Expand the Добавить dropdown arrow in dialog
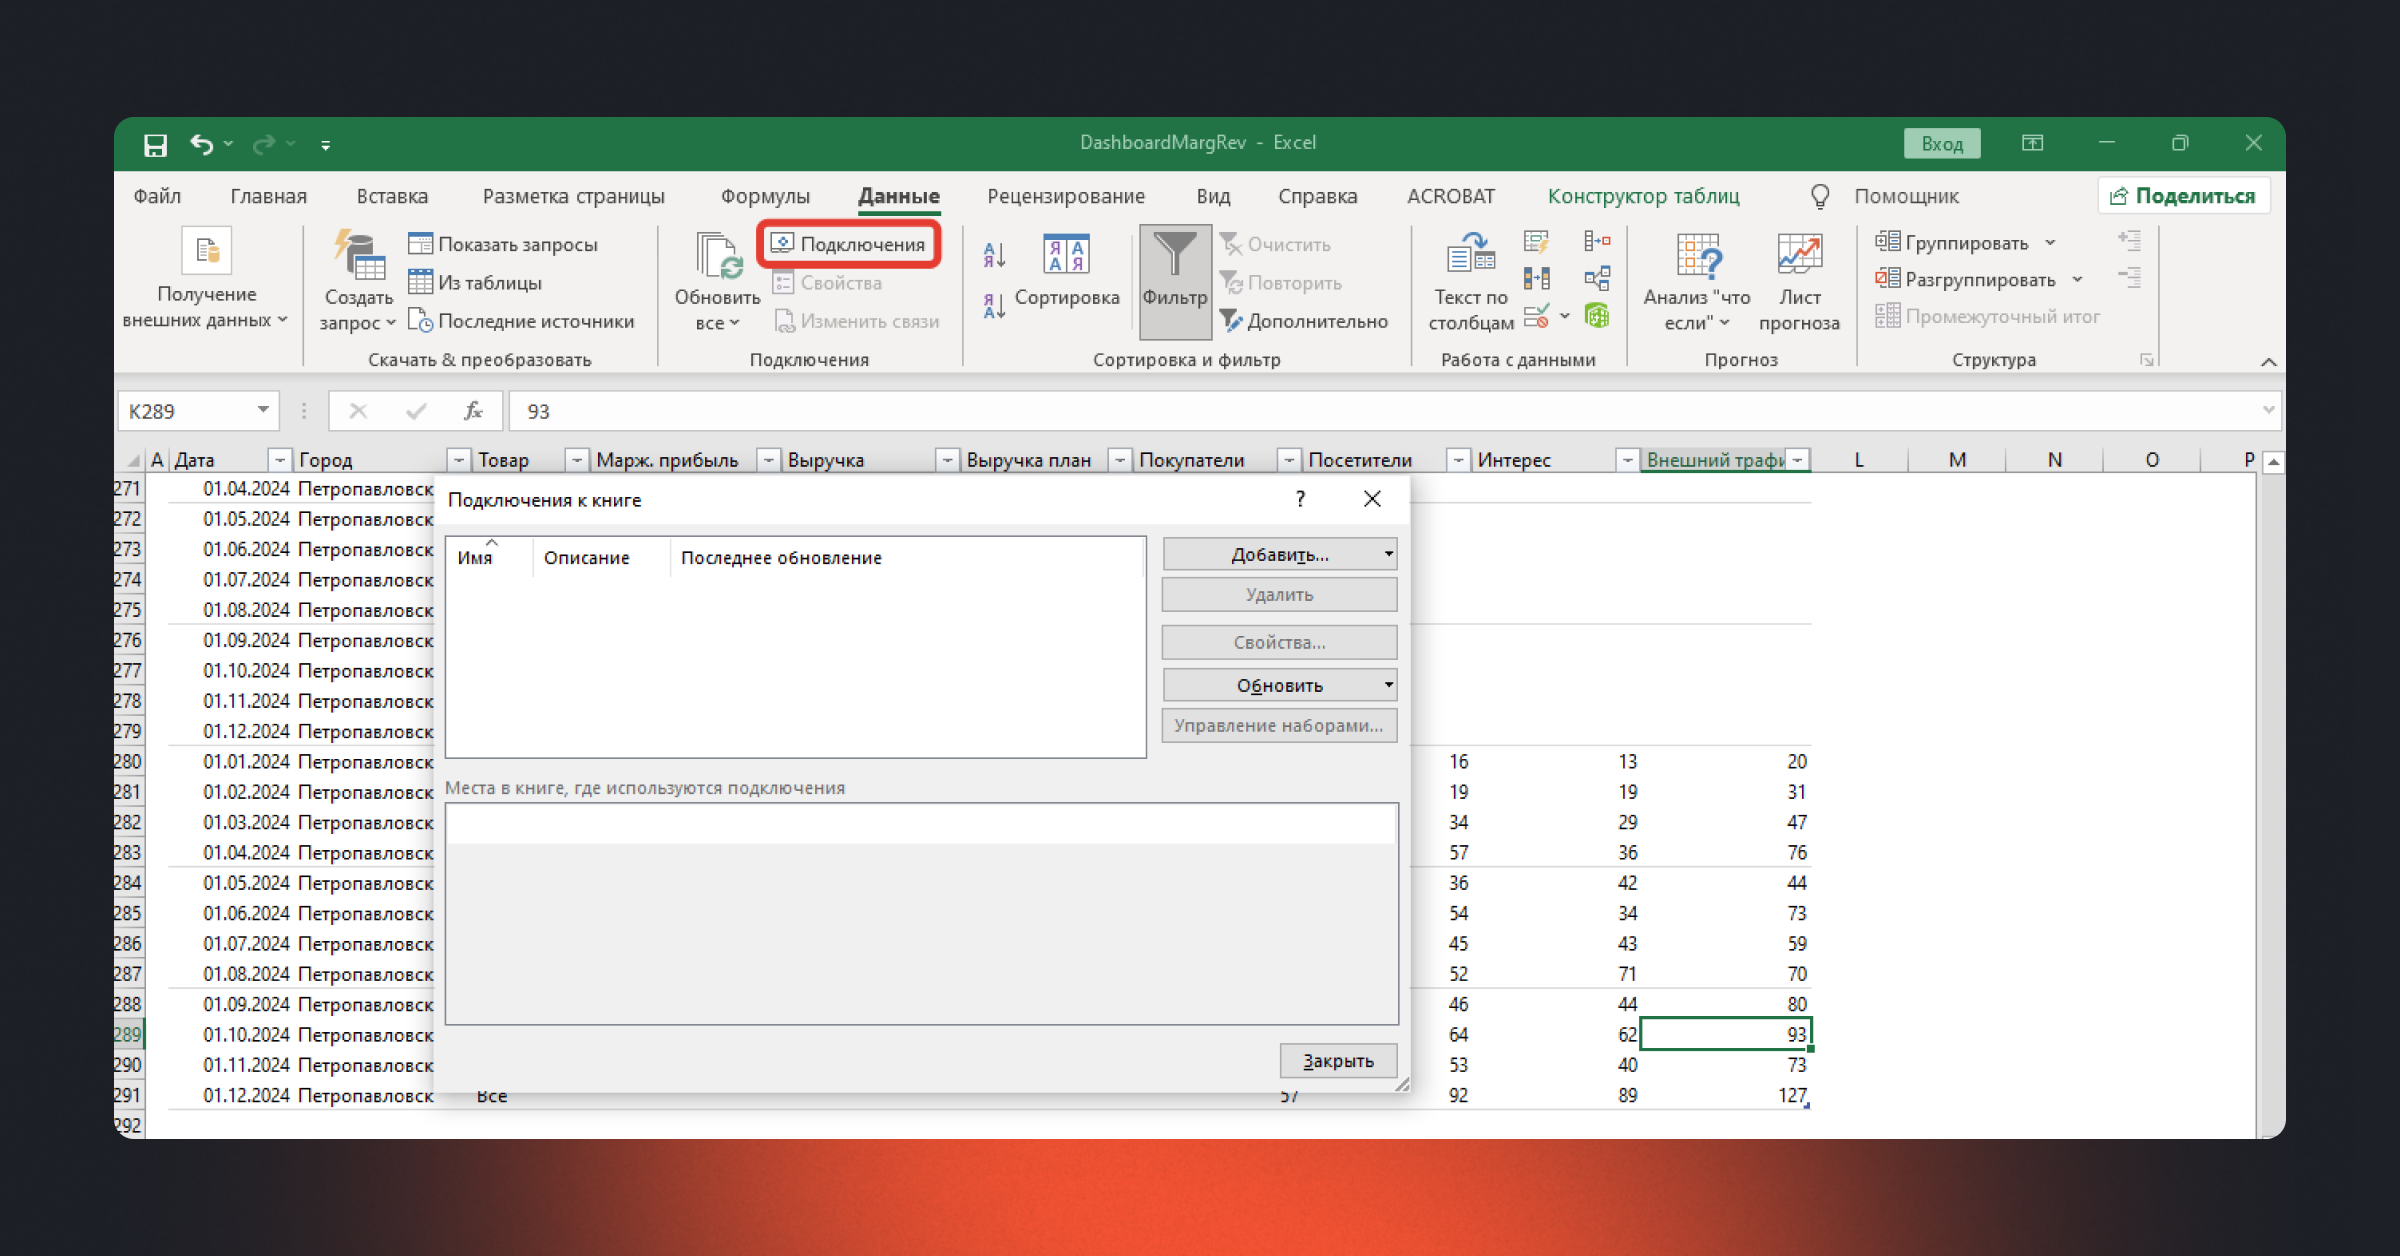The height and width of the screenshot is (1256, 2400). point(1388,554)
